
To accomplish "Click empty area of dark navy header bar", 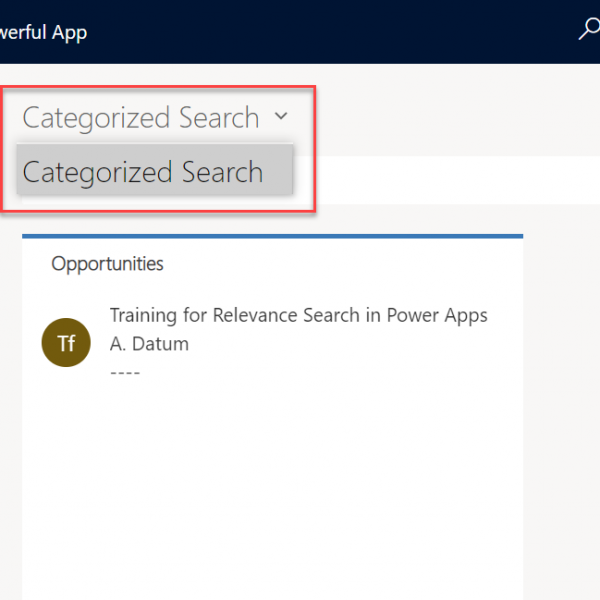I will (329, 31).
